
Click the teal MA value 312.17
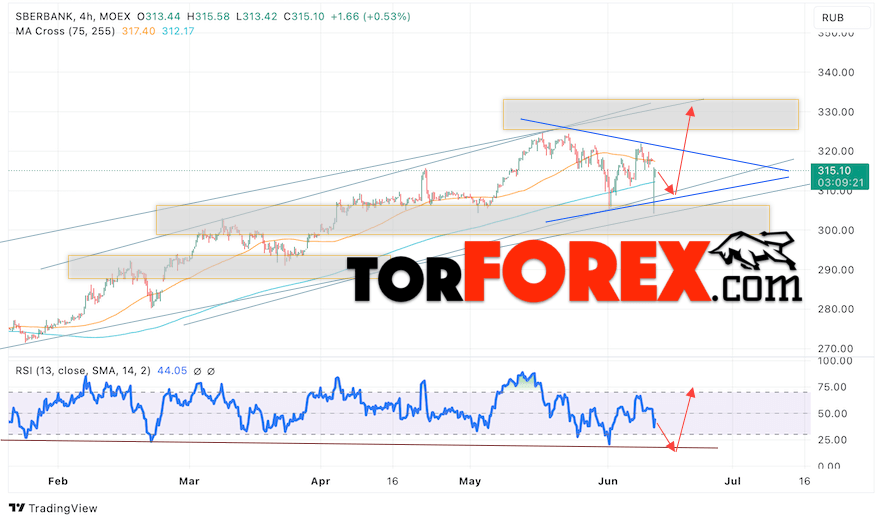click(178, 32)
